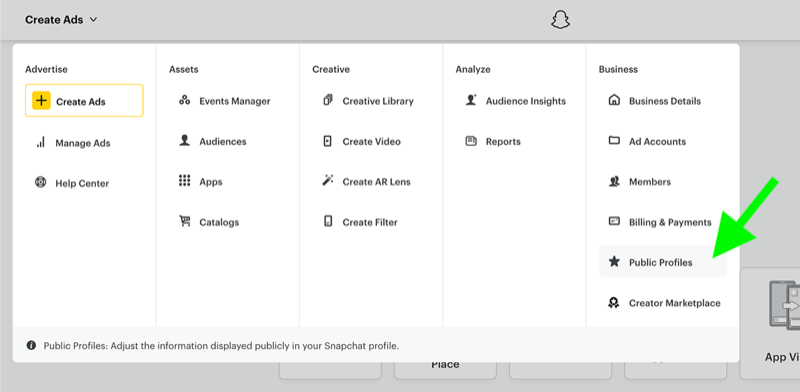The height and width of the screenshot is (392, 800).
Task: Click the Creative column heading
Action: [x=331, y=69]
